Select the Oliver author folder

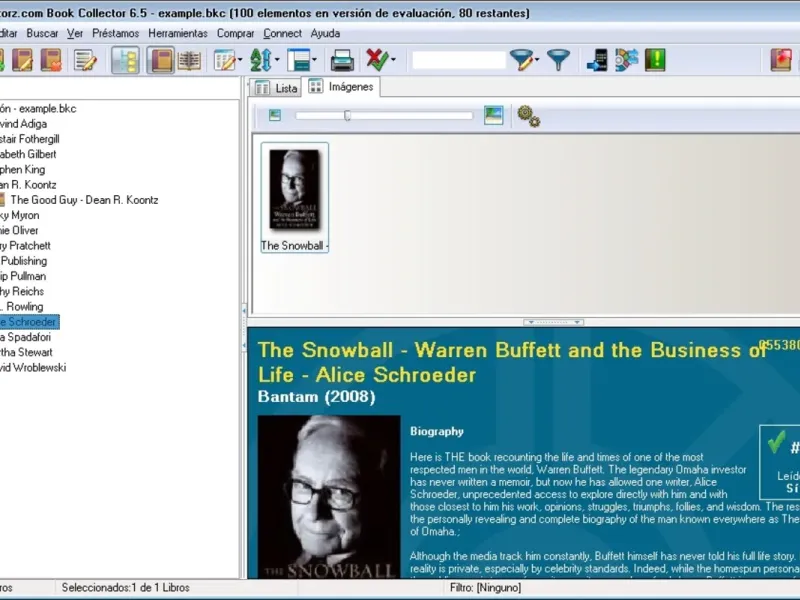click(x=19, y=231)
